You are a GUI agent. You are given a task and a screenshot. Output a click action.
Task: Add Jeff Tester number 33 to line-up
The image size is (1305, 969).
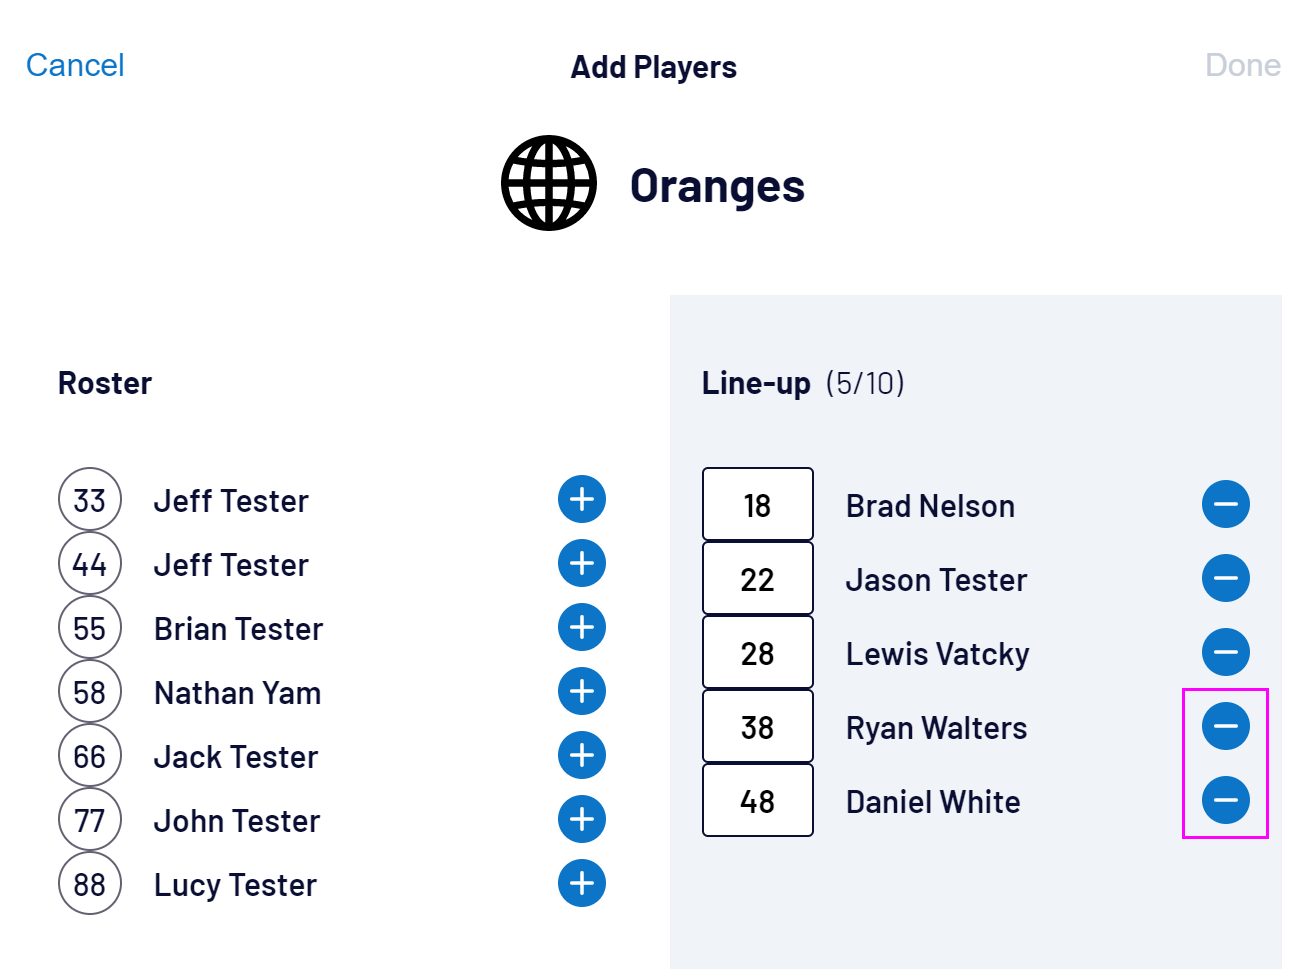tap(582, 500)
